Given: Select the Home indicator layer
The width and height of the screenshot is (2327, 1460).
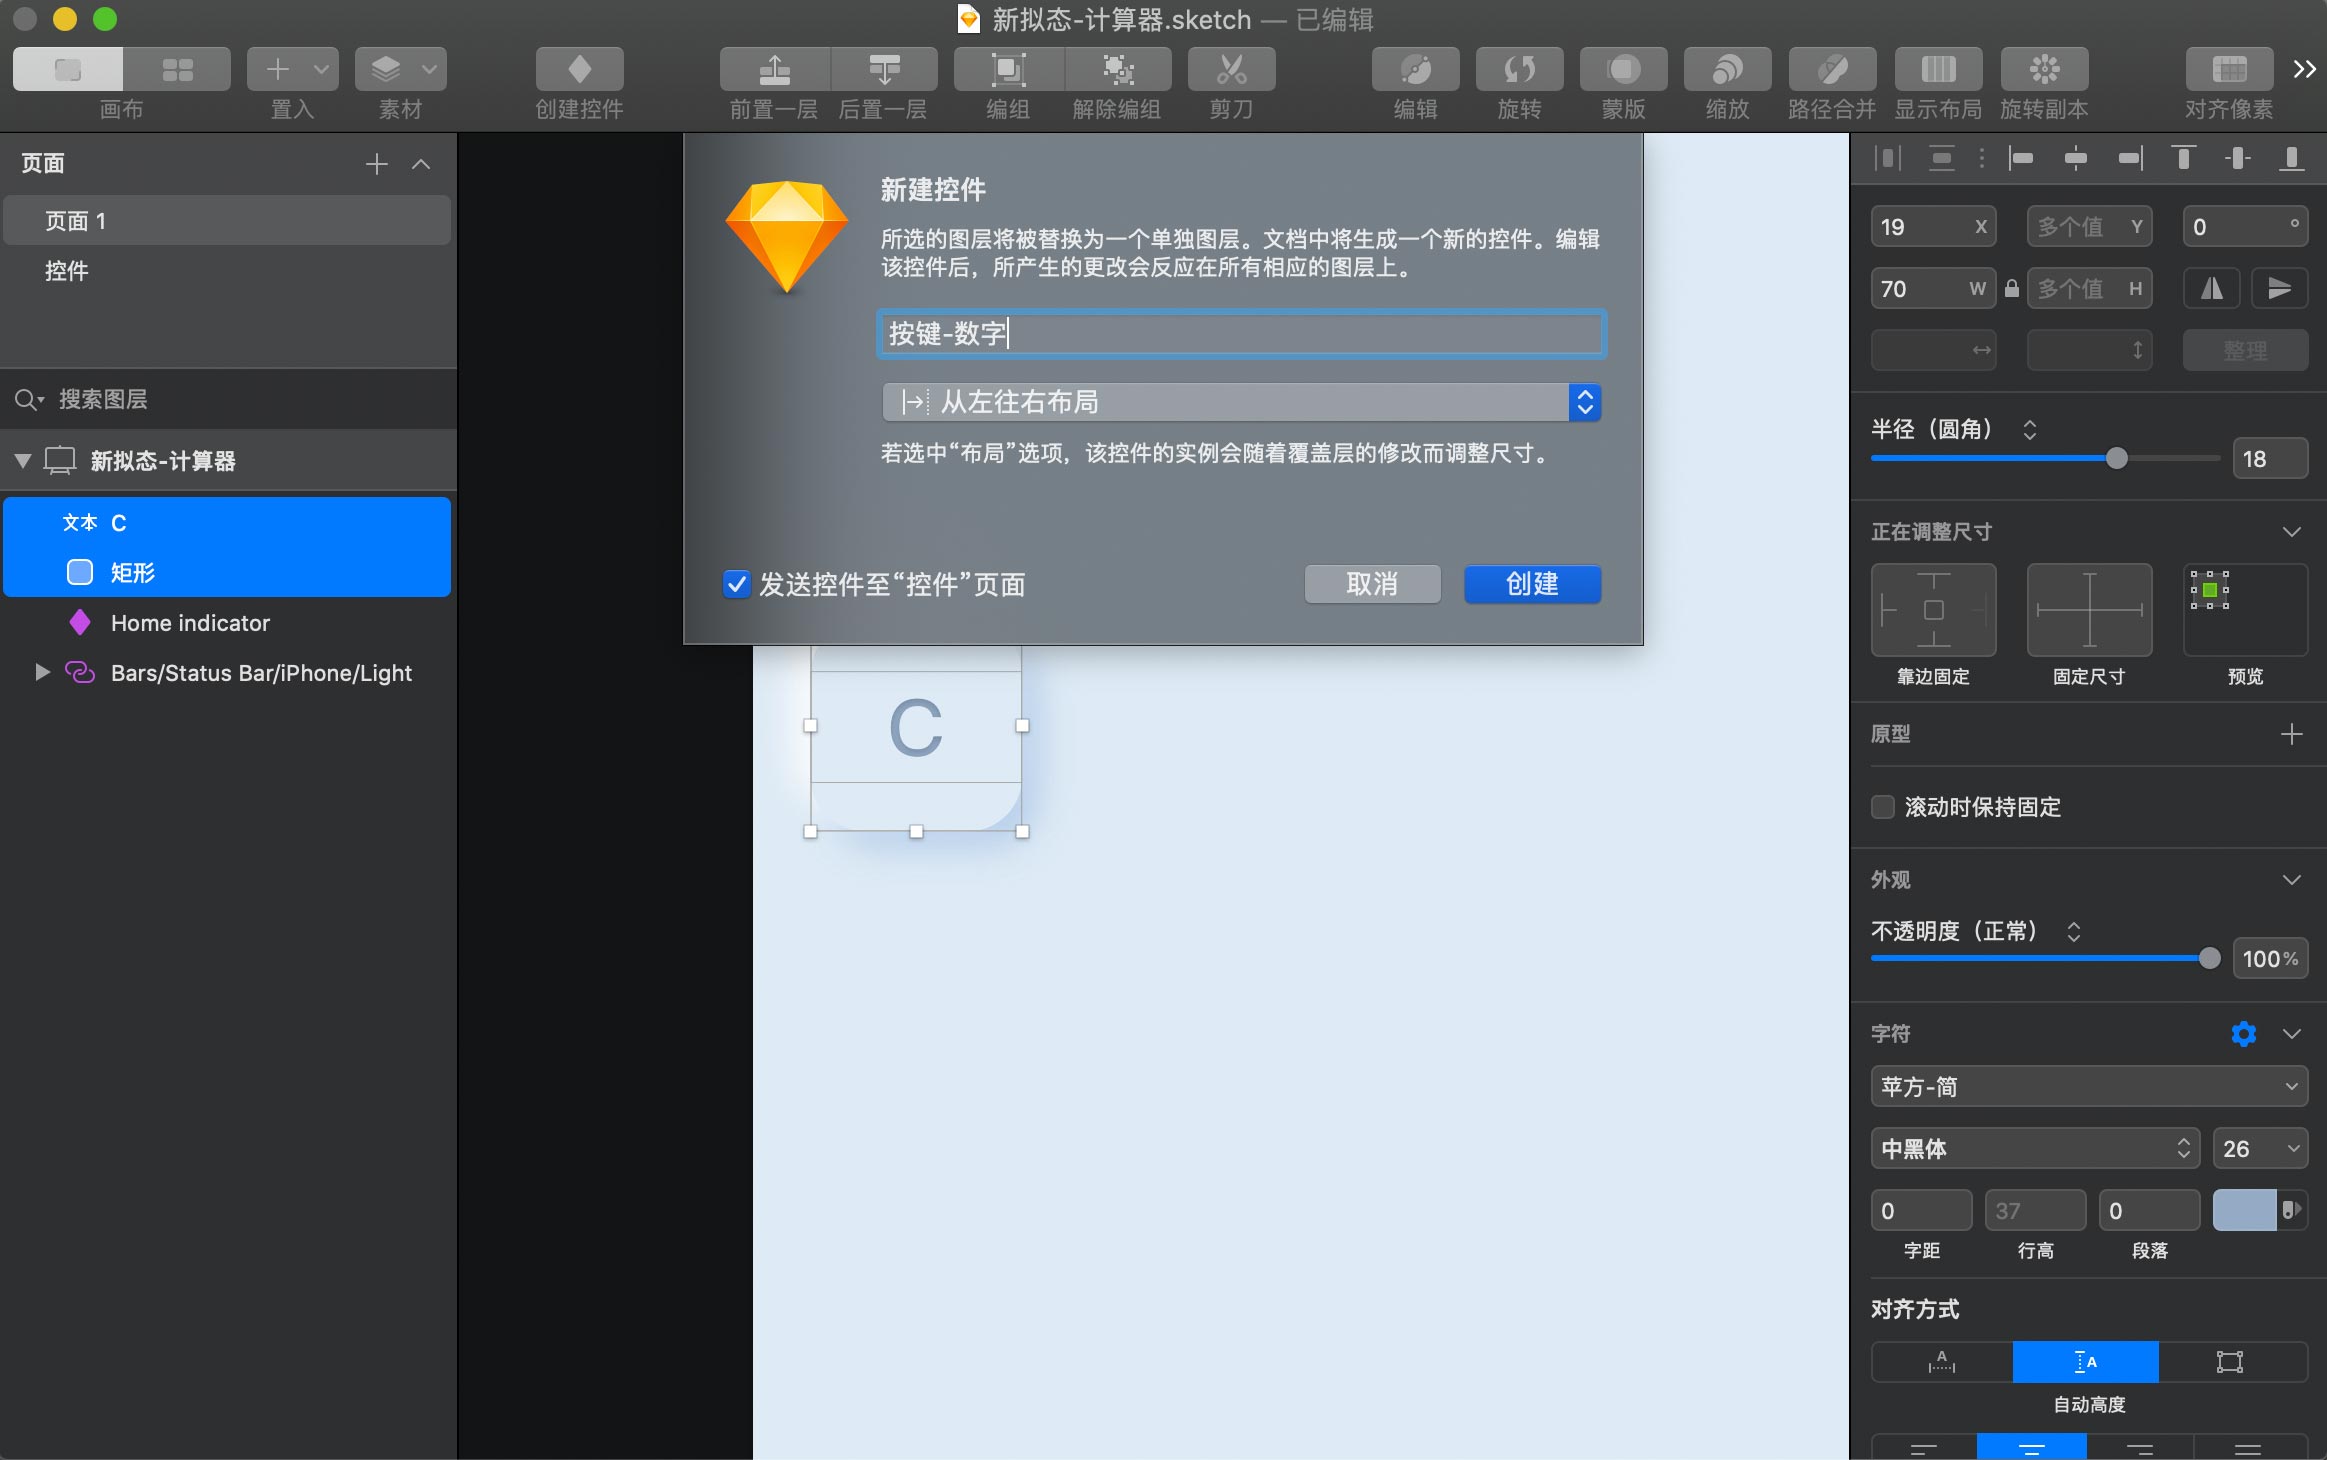Looking at the screenshot, I should pos(190,623).
